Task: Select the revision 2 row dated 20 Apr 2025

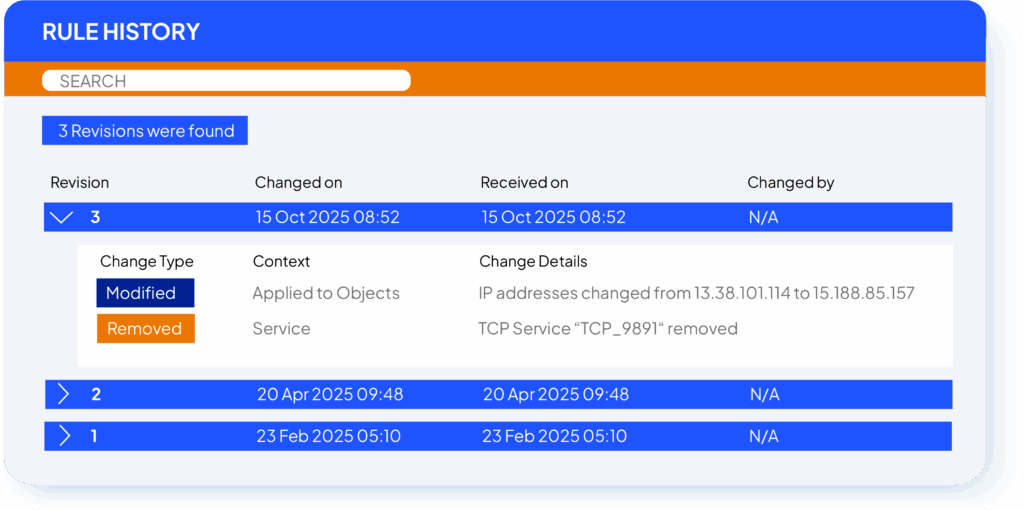Action: coord(498,394)
